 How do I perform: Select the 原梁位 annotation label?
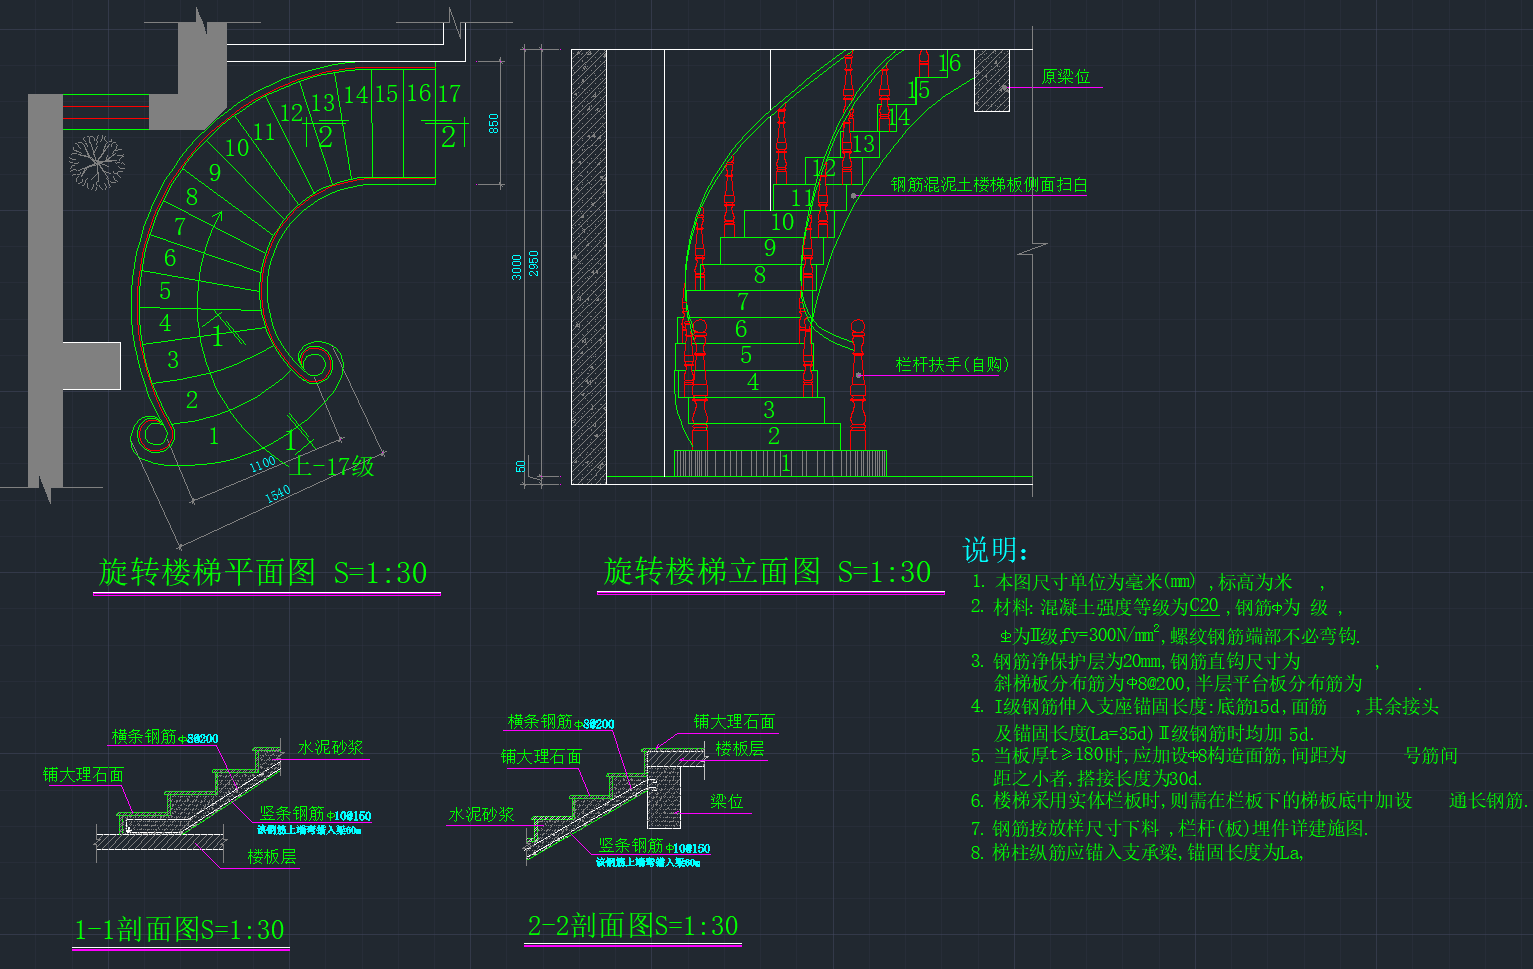point(1065,77)
